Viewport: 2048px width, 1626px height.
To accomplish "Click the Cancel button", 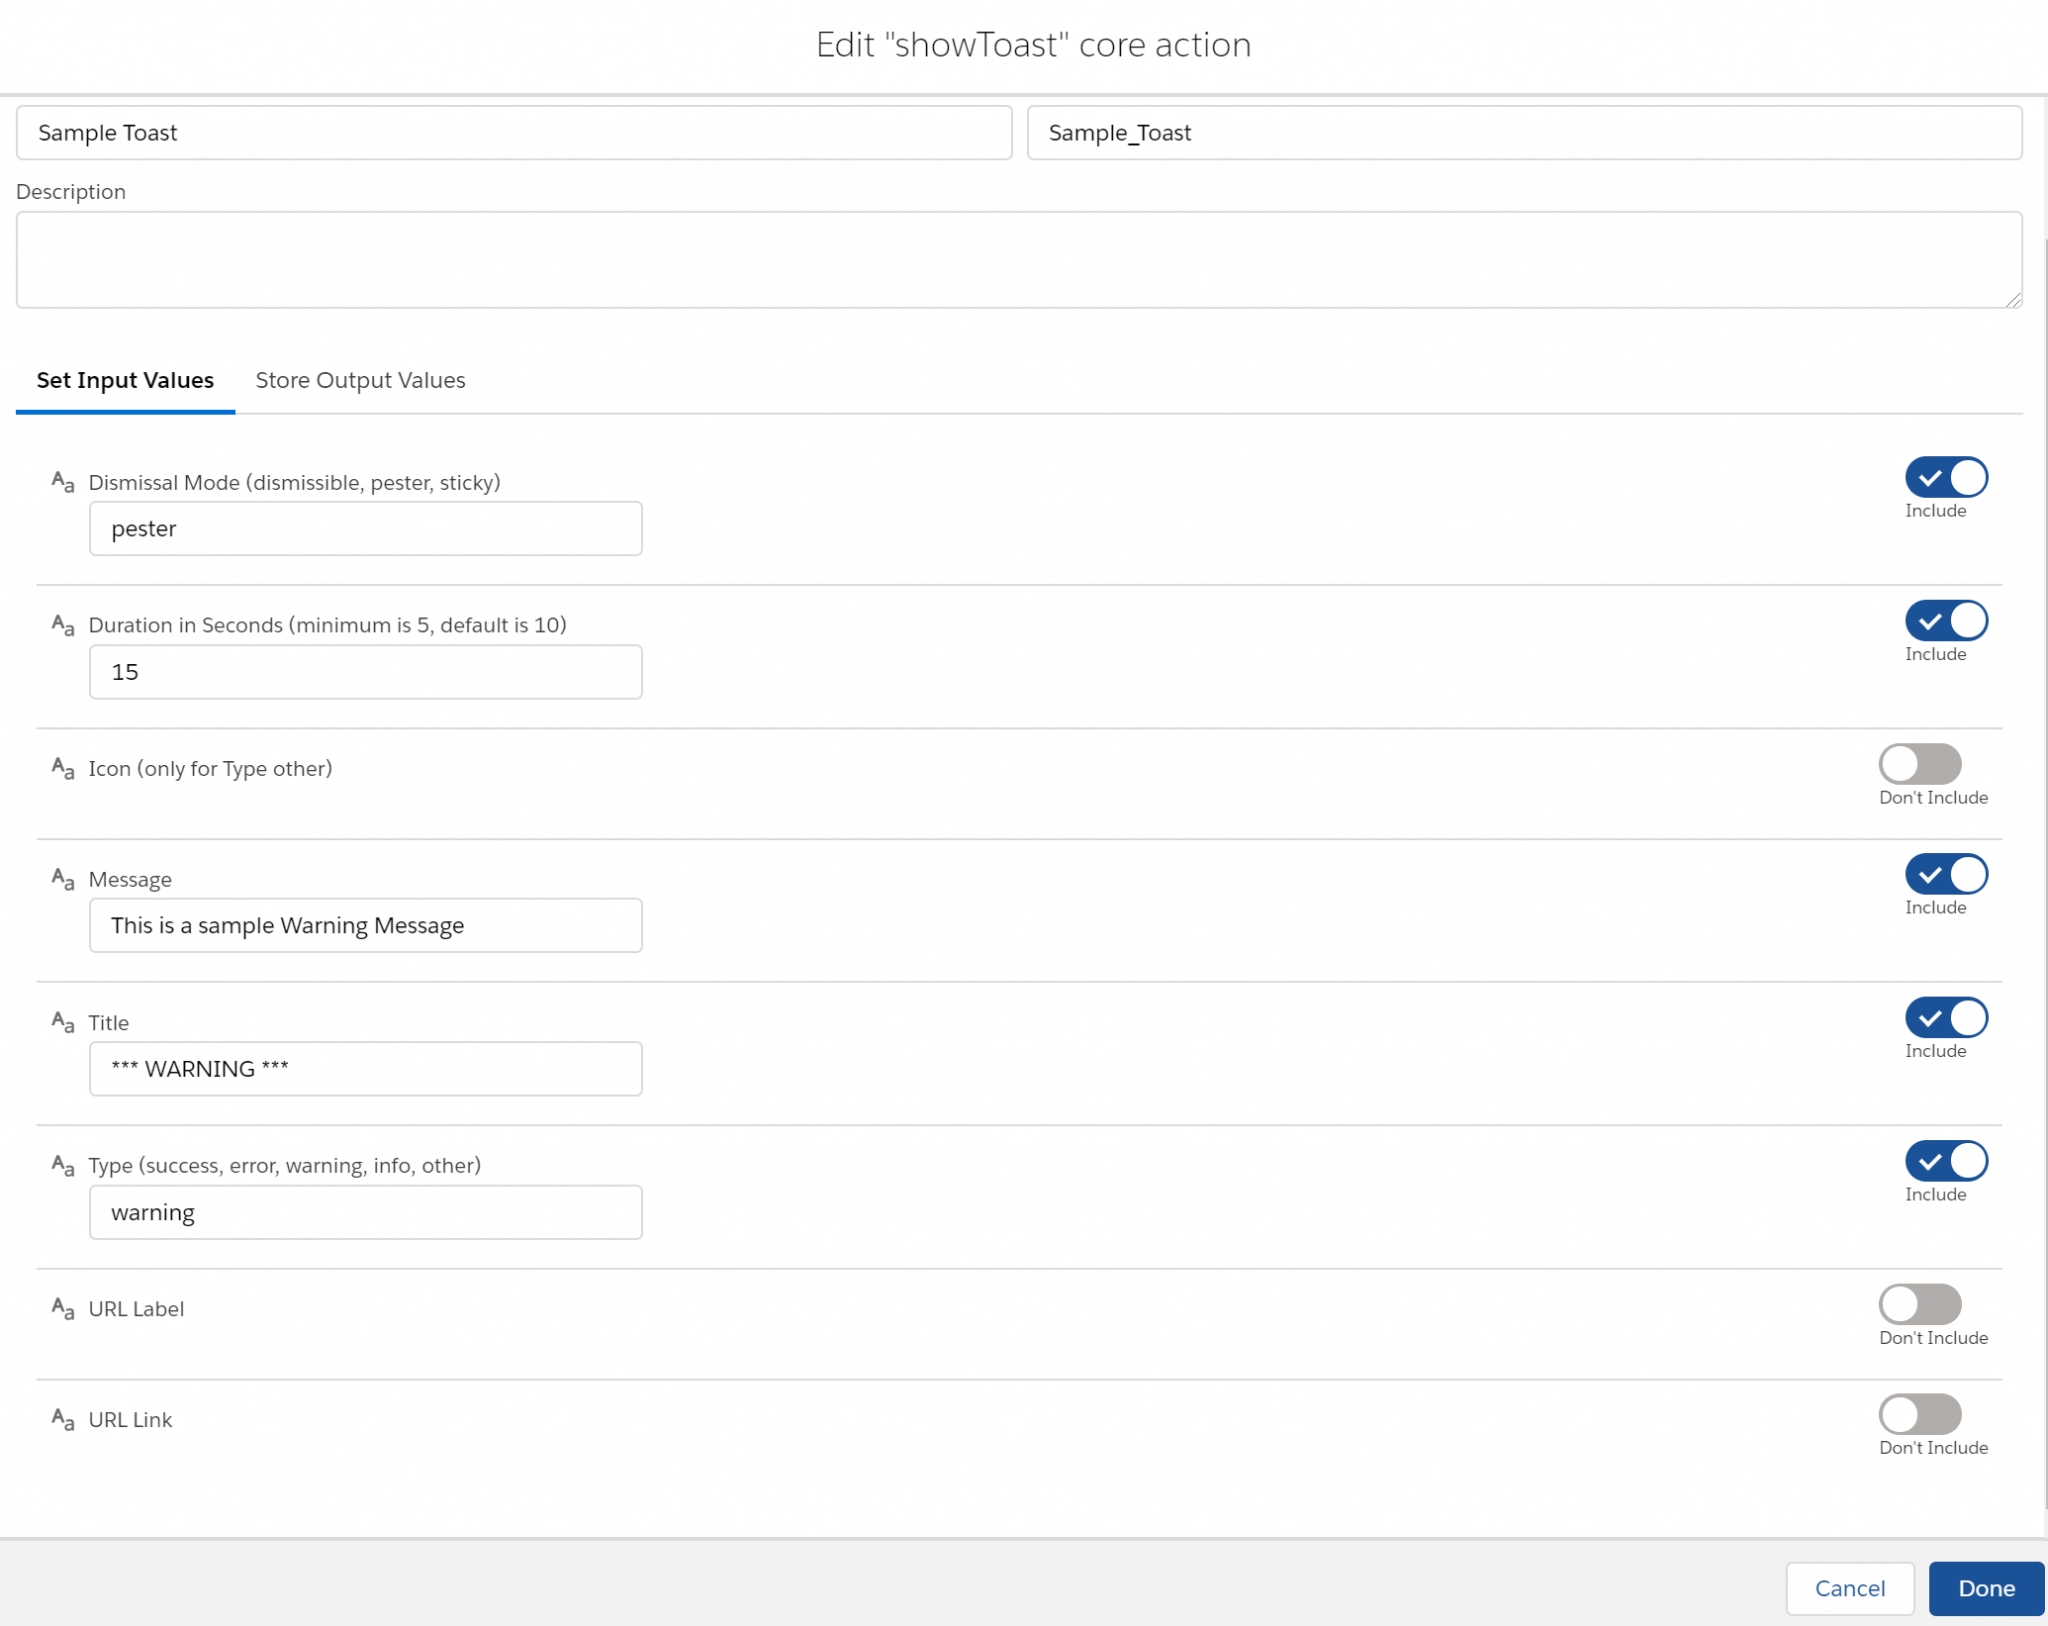I will pos(1850,1588).
